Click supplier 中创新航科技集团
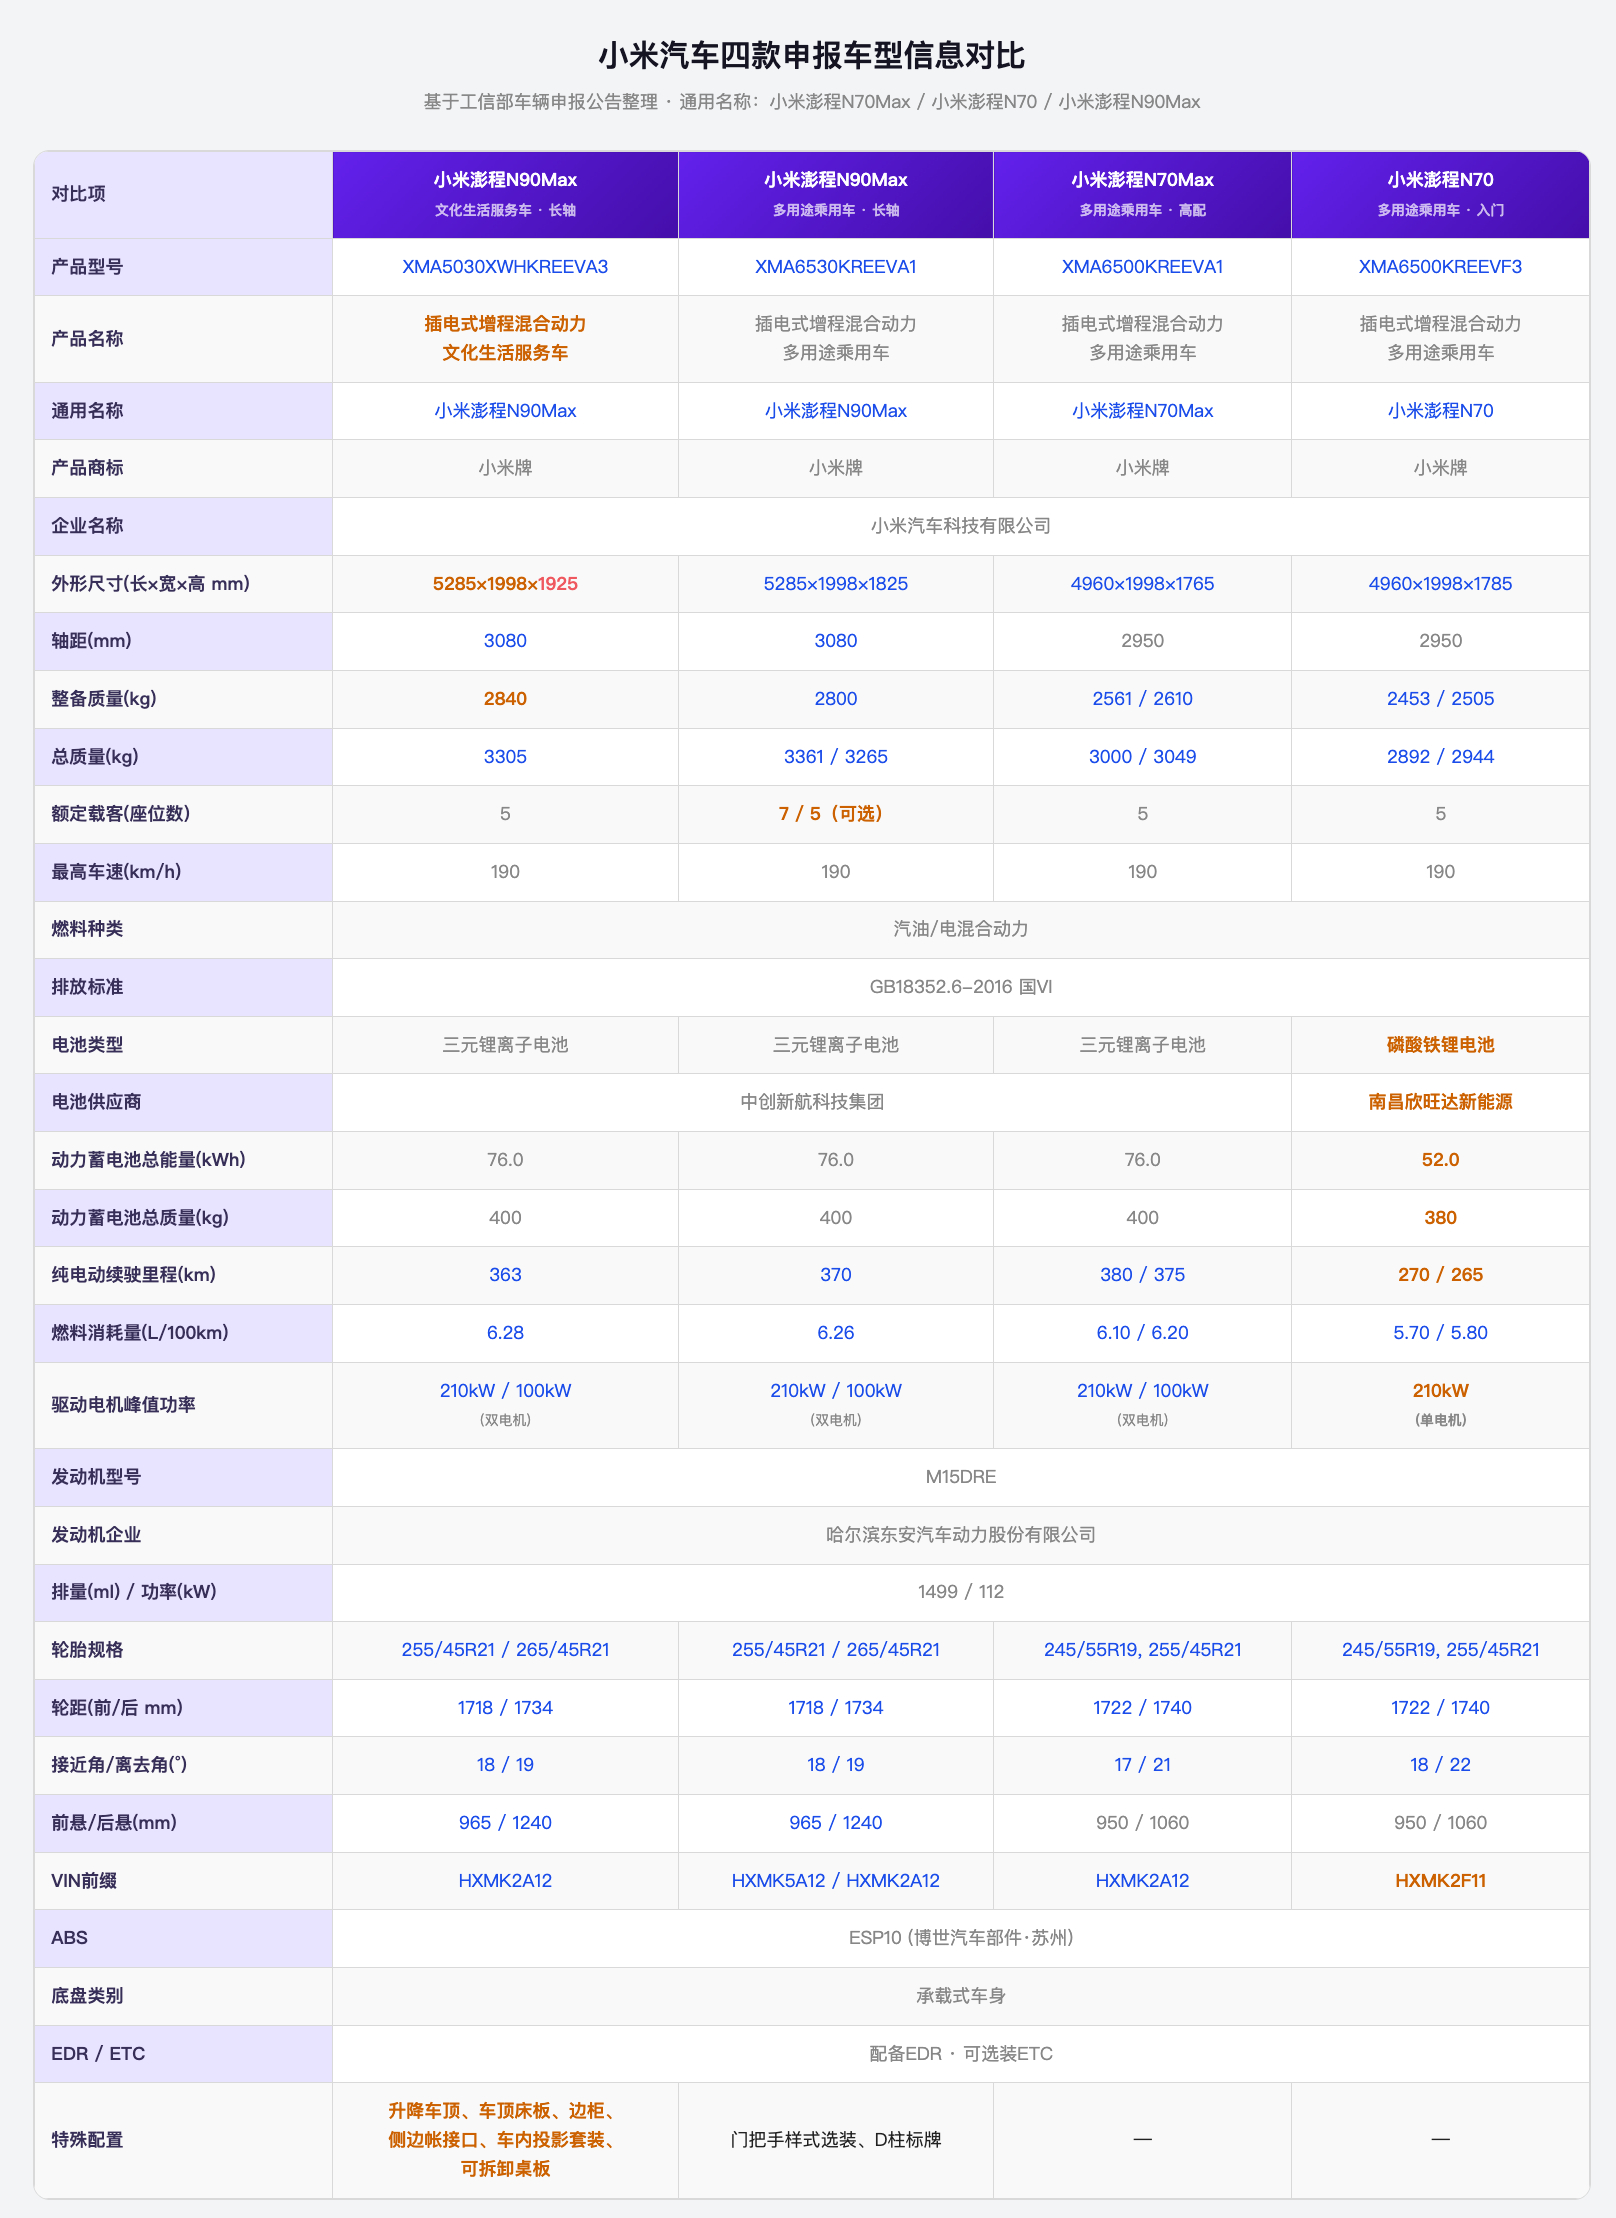Image resolution: width=1616 pixels, height=2218 pixels. tap(812, 1102)
